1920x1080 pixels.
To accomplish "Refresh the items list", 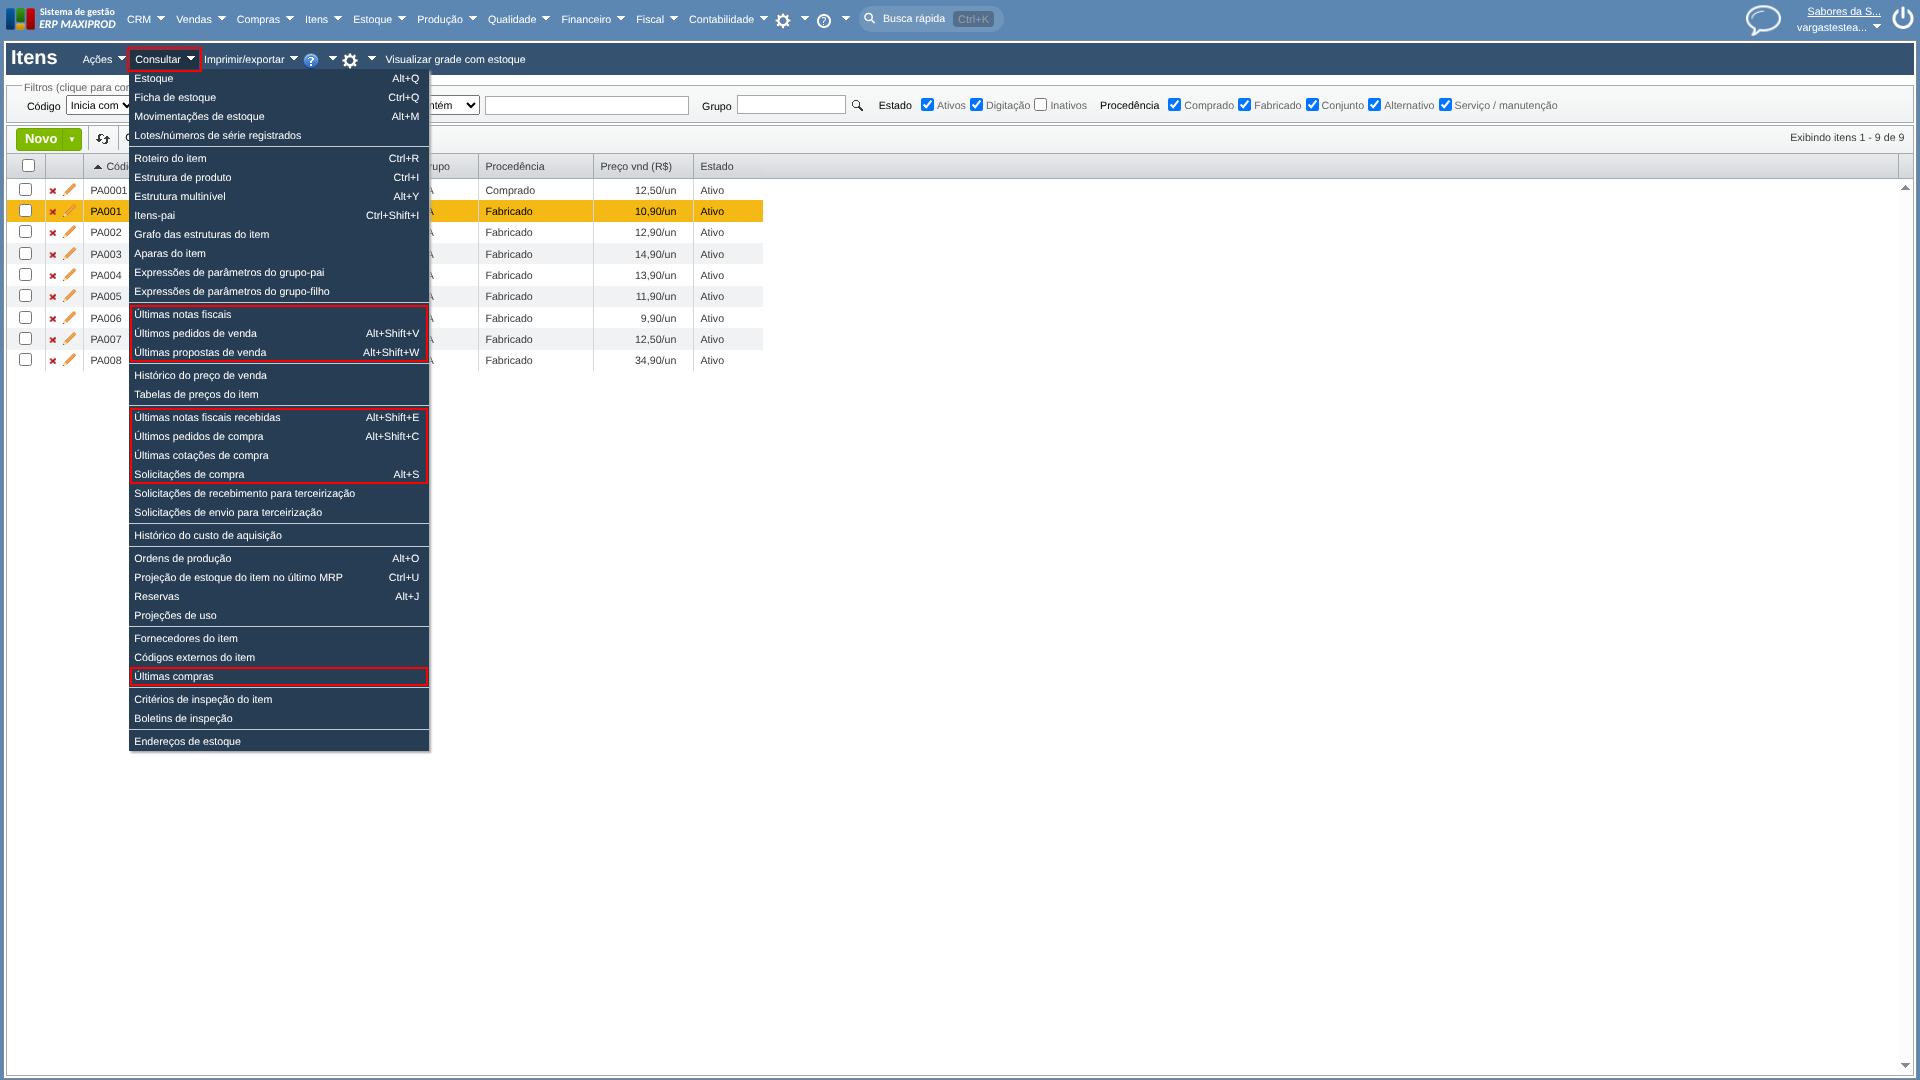I will click(103, 139).
